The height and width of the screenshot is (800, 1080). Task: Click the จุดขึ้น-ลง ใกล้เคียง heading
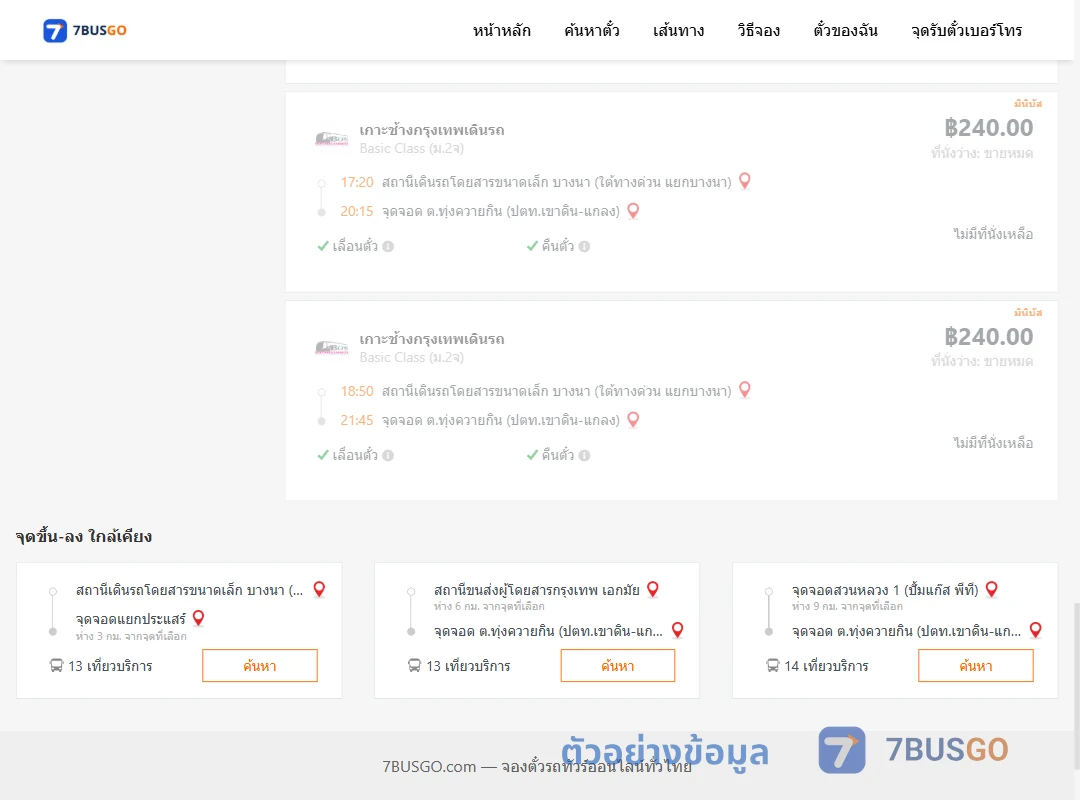tap(84, 536)
